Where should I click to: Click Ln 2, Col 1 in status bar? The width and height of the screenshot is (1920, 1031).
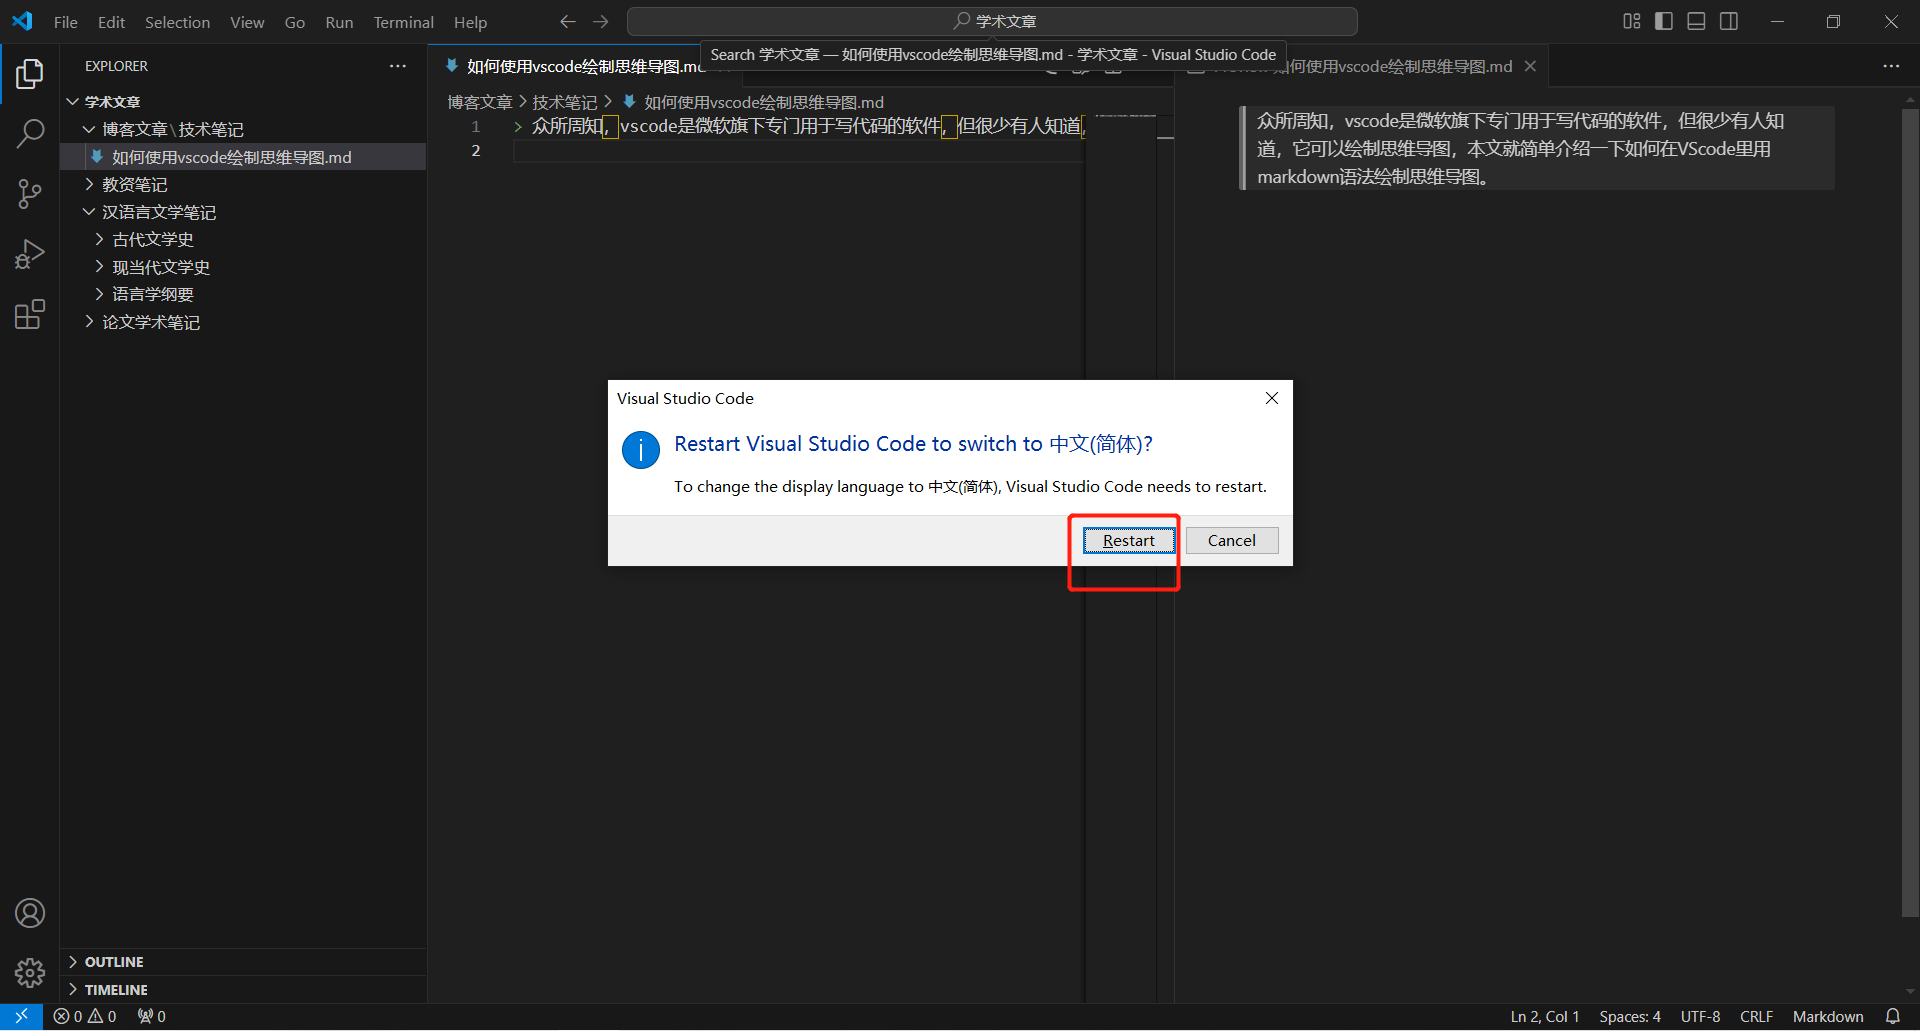click(x=1544, y=1016)
